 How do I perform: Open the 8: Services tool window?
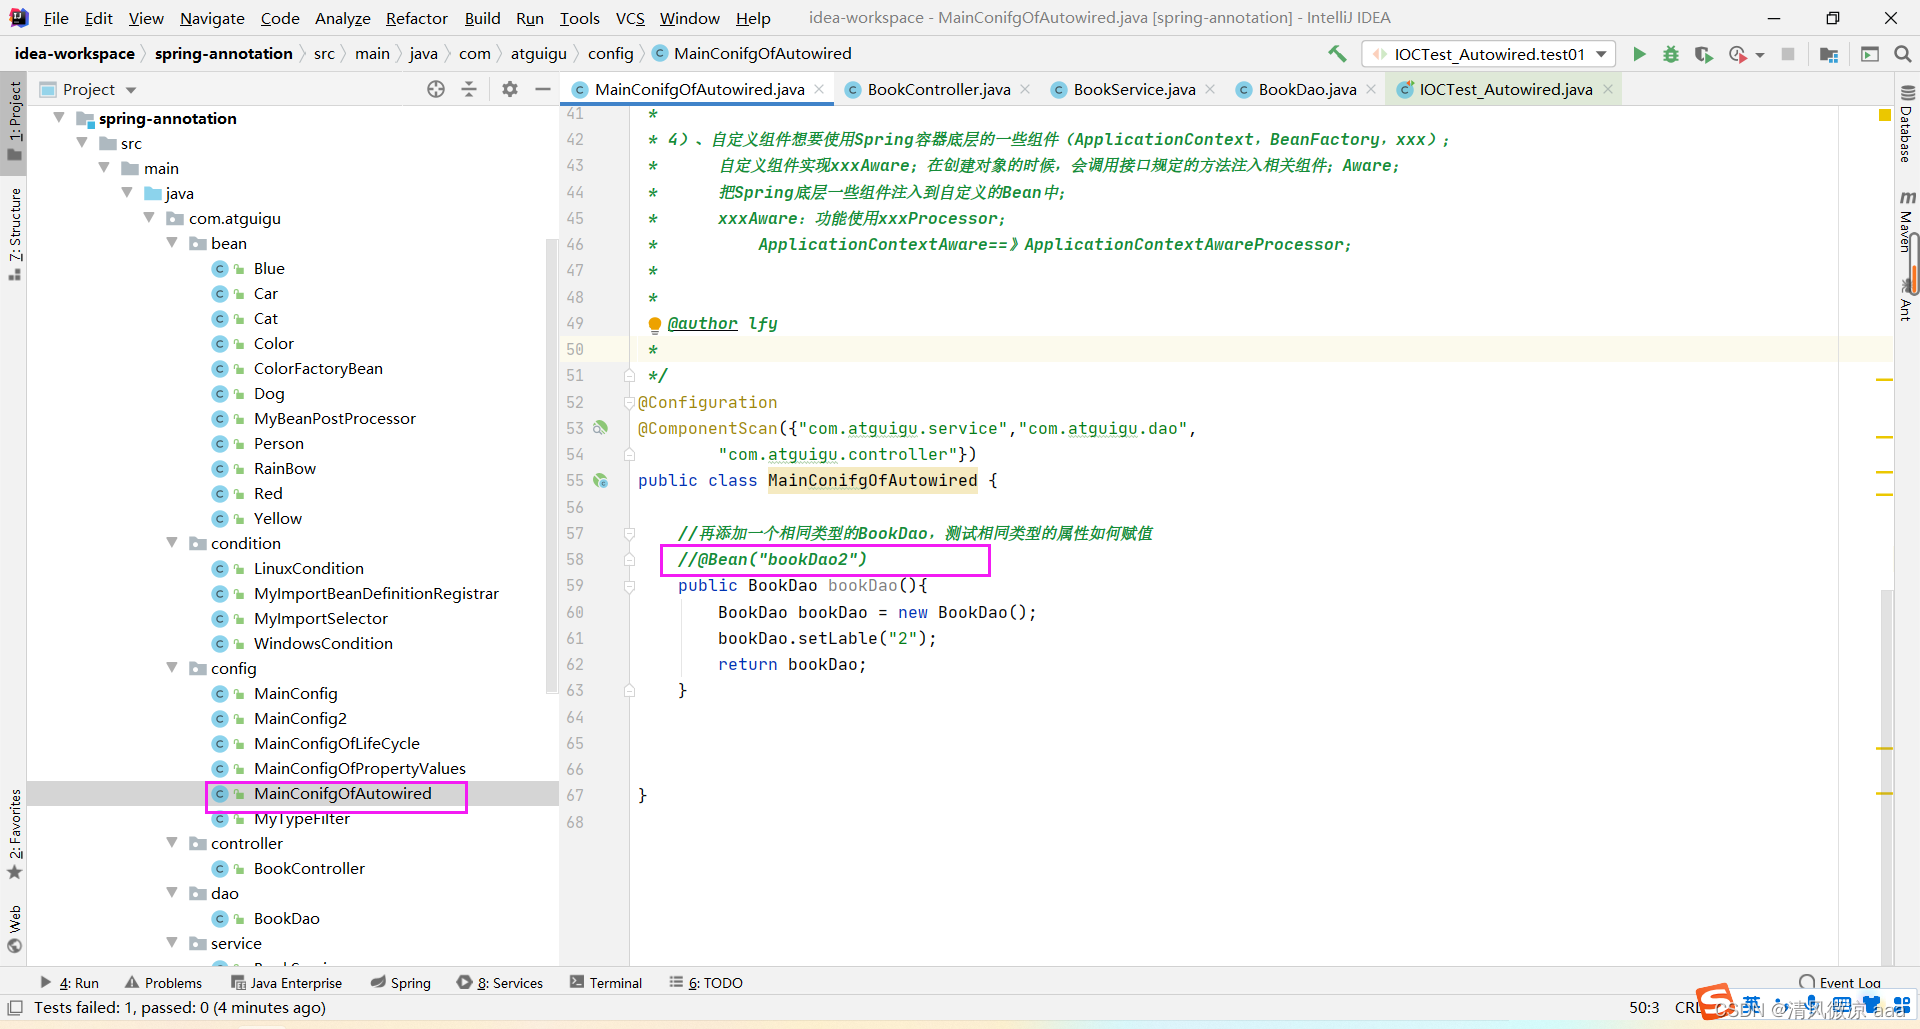pyautogui.click(x=500, y=983)
